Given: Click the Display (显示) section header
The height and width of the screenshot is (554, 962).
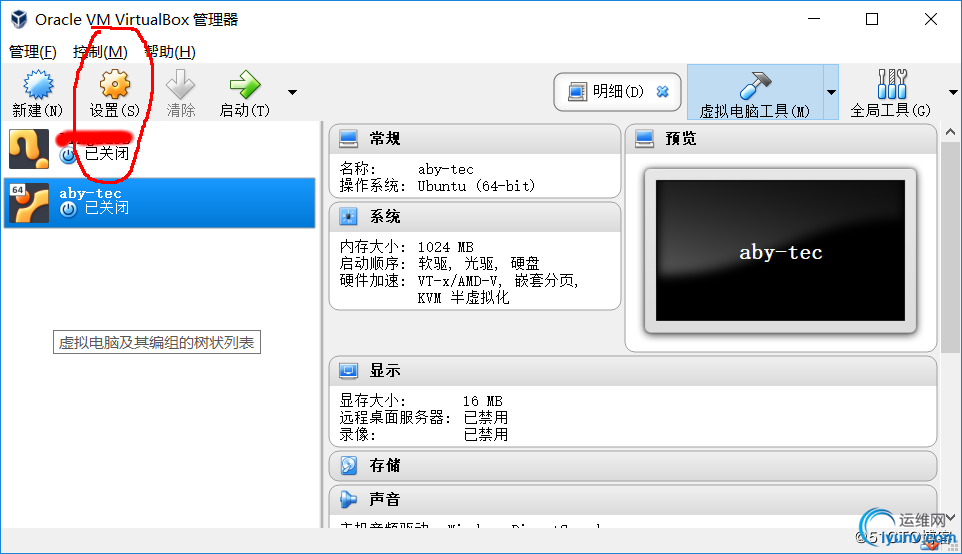Looking at the screenshot, I should [633, 371].
